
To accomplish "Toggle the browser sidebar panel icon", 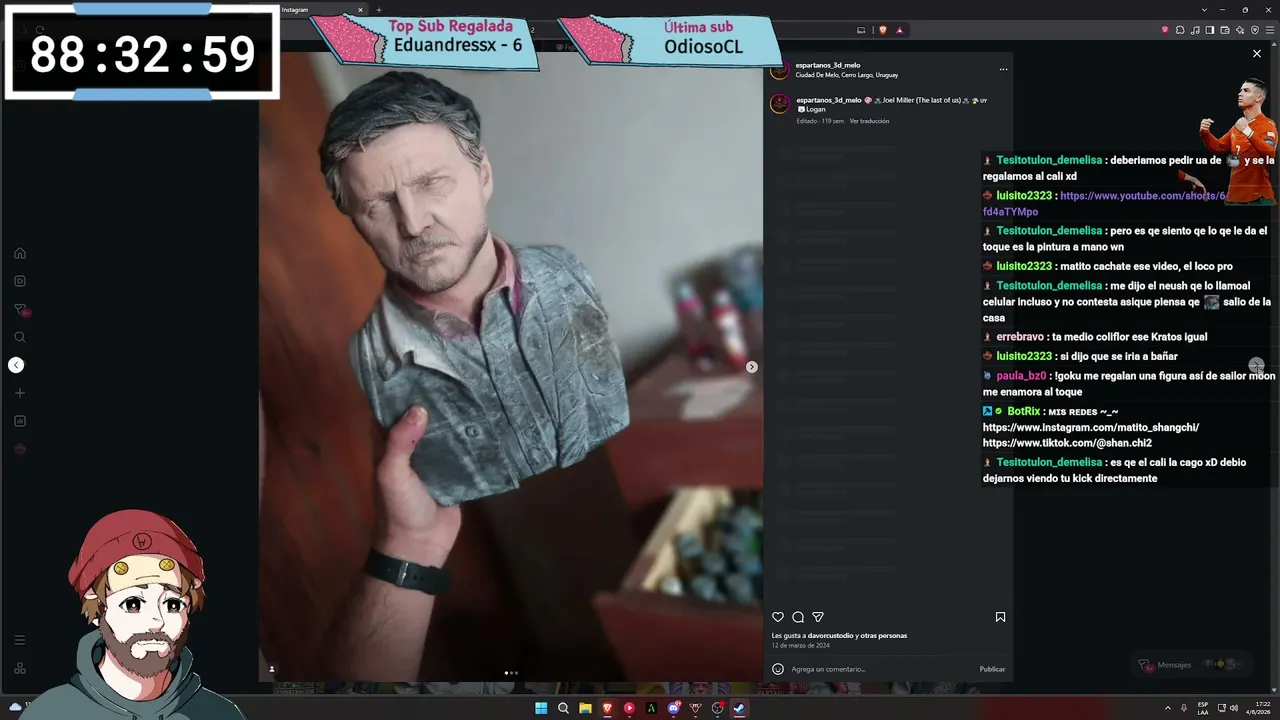I will pyautogui.click(x=1210, y=30).
